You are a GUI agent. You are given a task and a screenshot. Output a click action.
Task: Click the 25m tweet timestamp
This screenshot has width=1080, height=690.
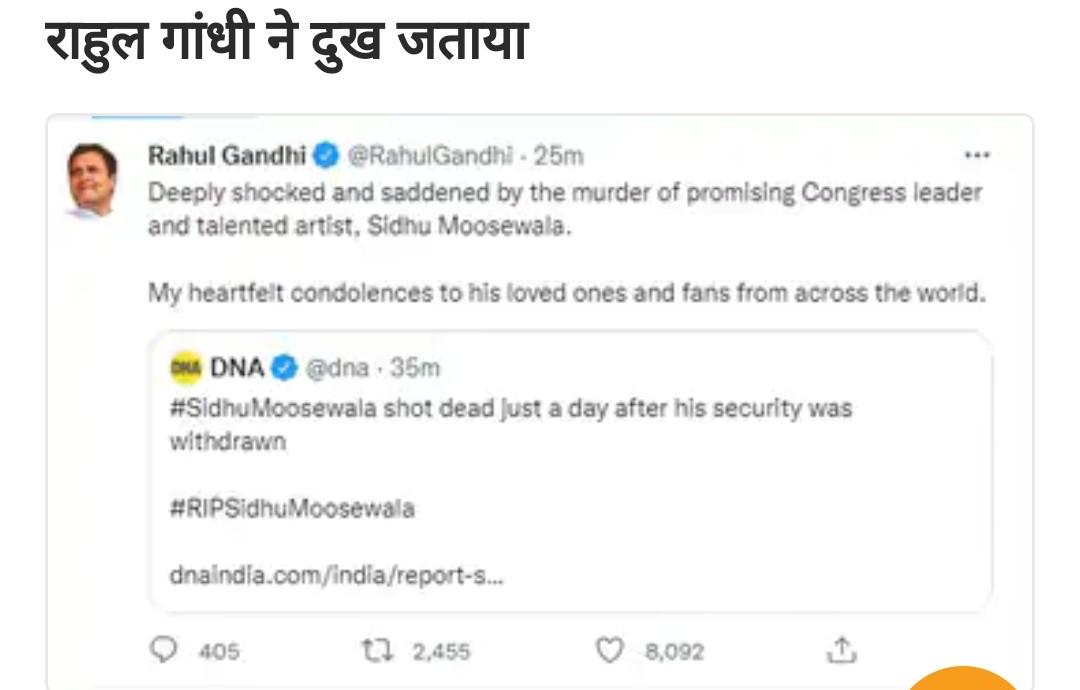558,155
